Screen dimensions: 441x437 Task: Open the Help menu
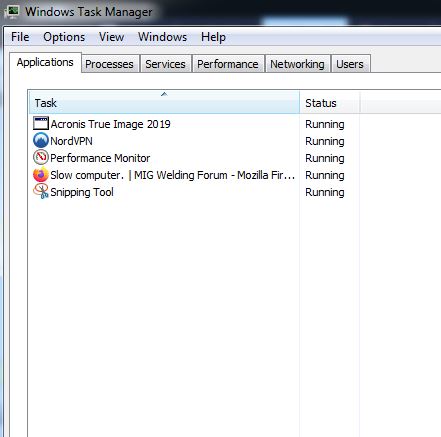[213, 37]
